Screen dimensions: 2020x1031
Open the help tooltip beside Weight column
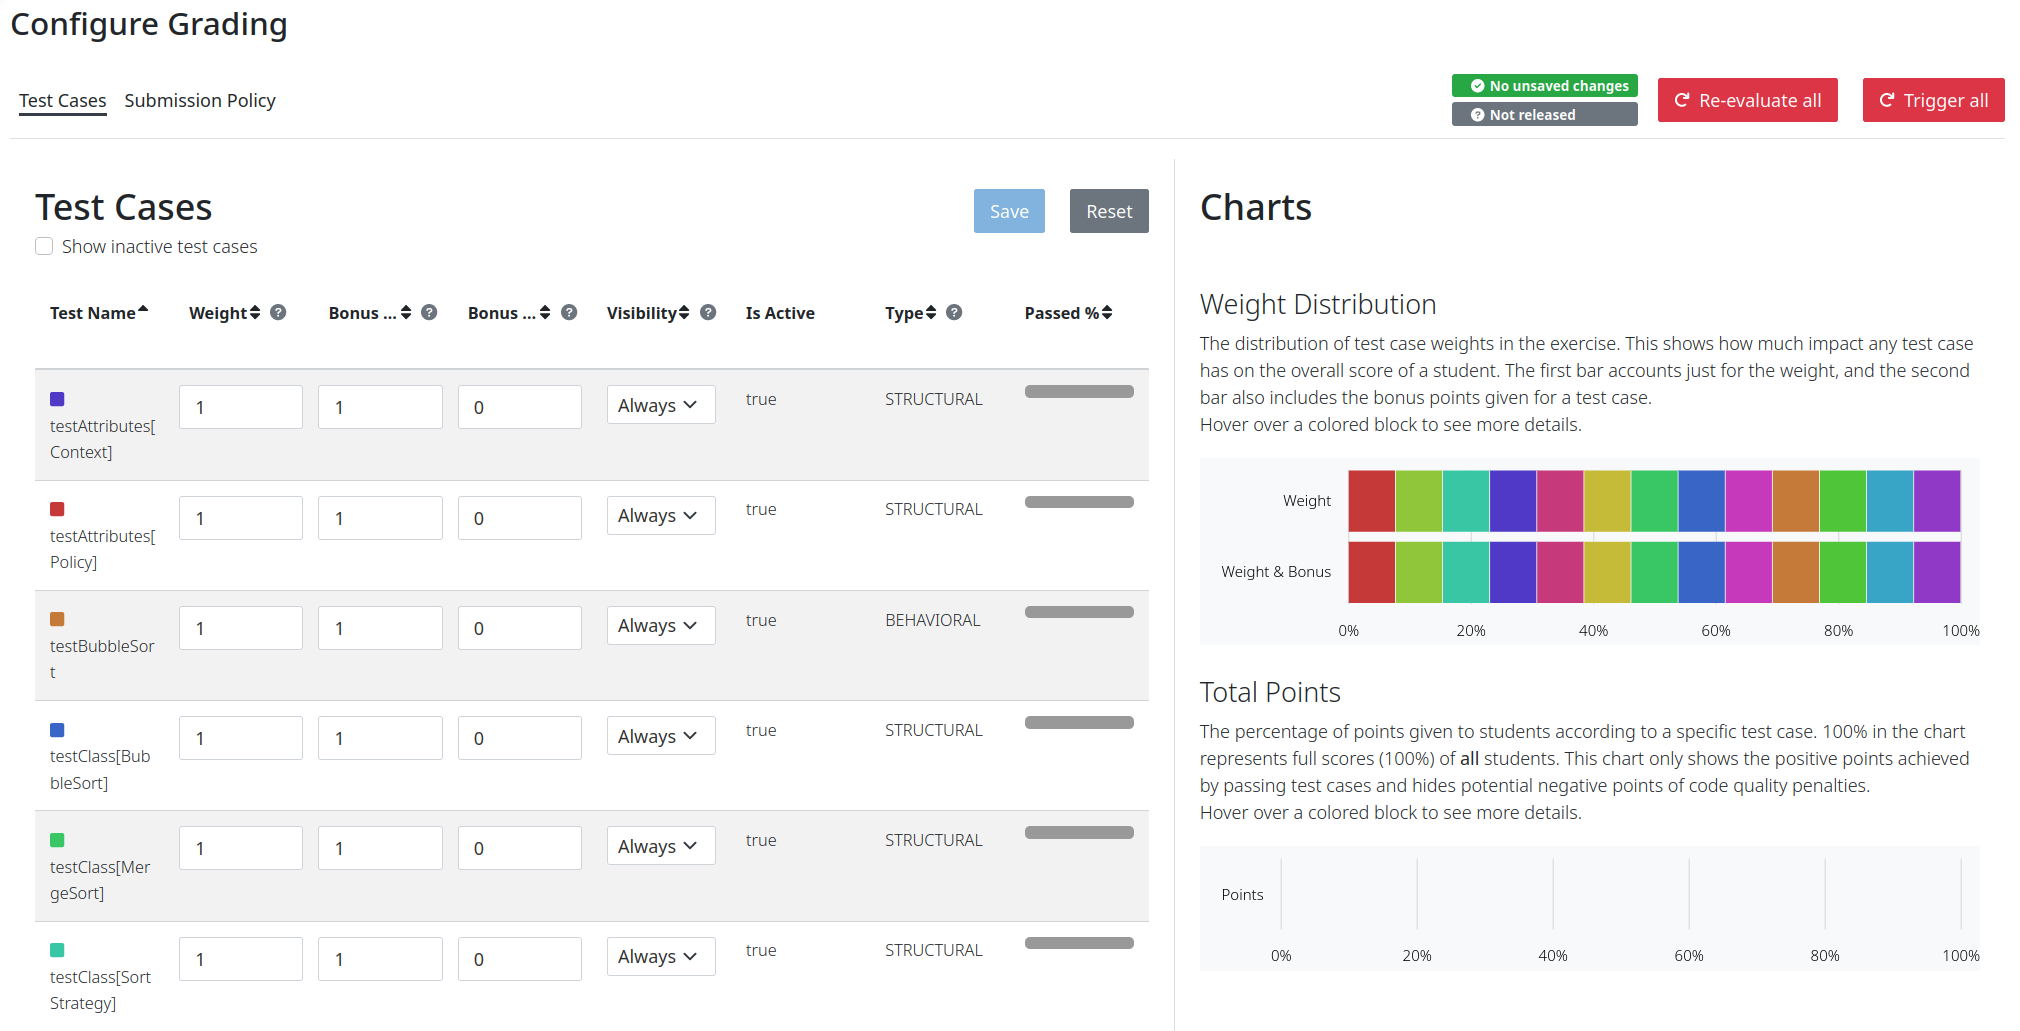pyautogui.click(x=278, y=312)
